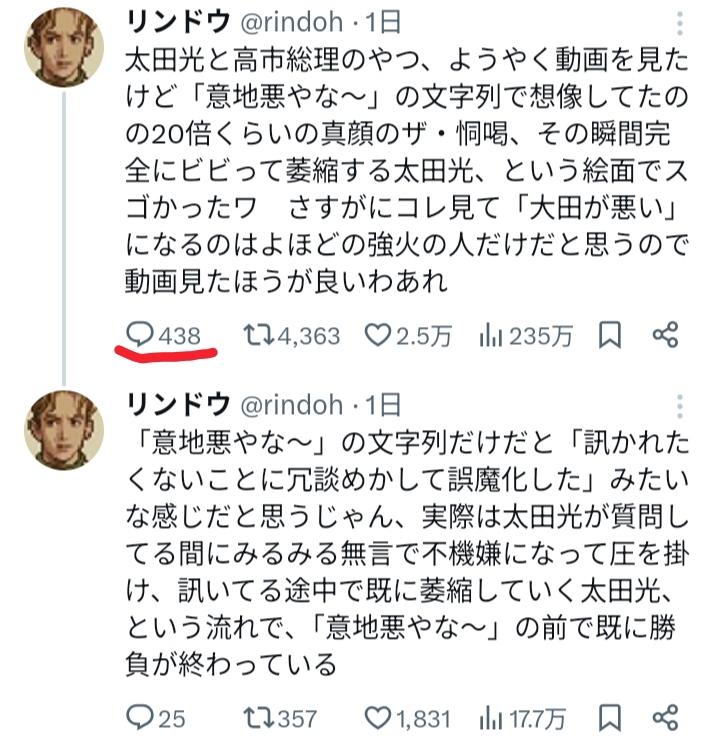Bookmark the second tweet
This screenshot has height=750, width=720.
pyautogui.click(x=609, y=717)
